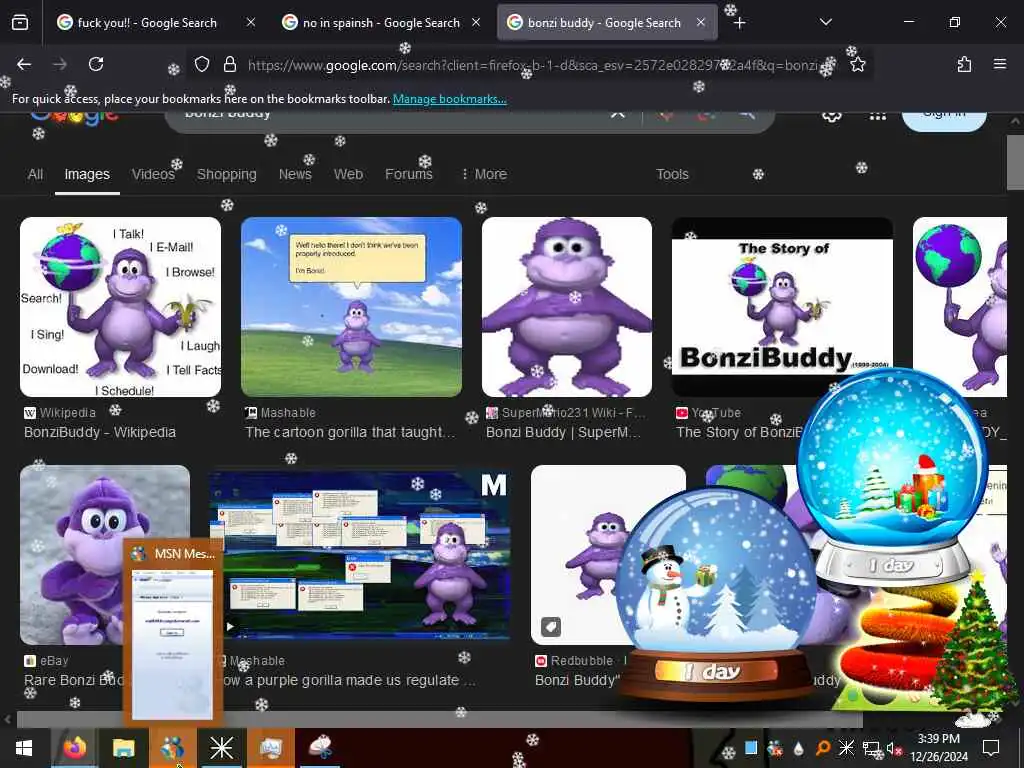Expand the list all tabs chevron

click(x=825, y=22)
